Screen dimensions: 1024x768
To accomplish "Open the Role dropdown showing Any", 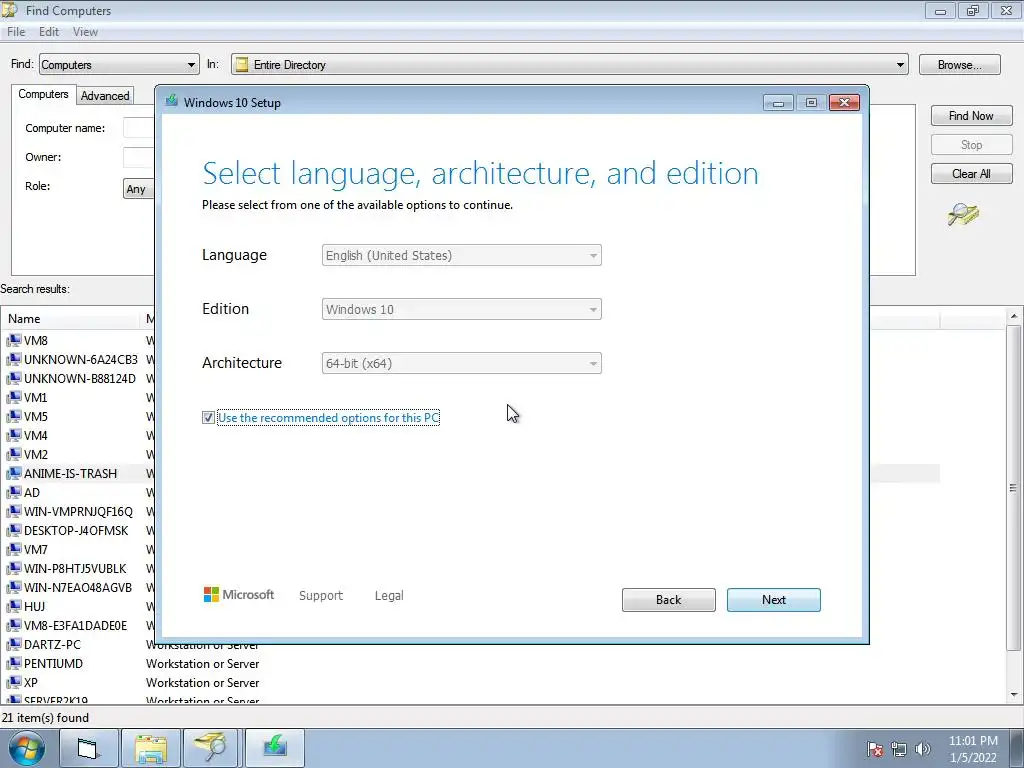I will 138,189.
